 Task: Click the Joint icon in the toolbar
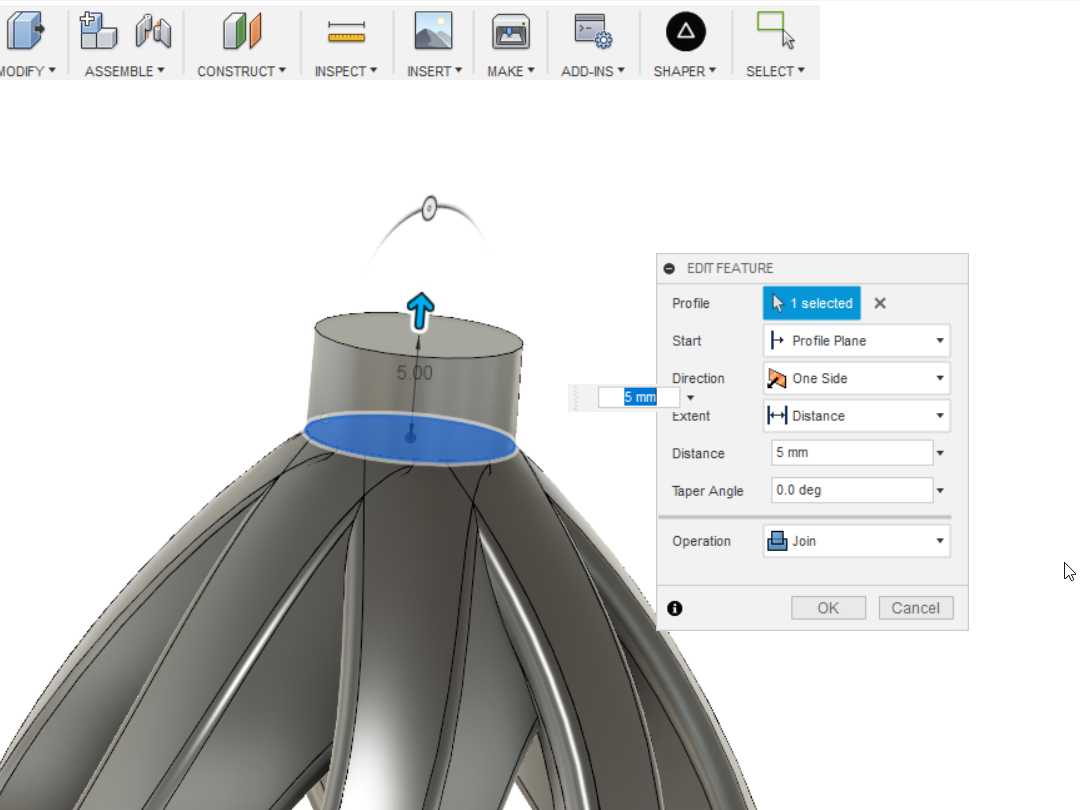coord(152,31)
